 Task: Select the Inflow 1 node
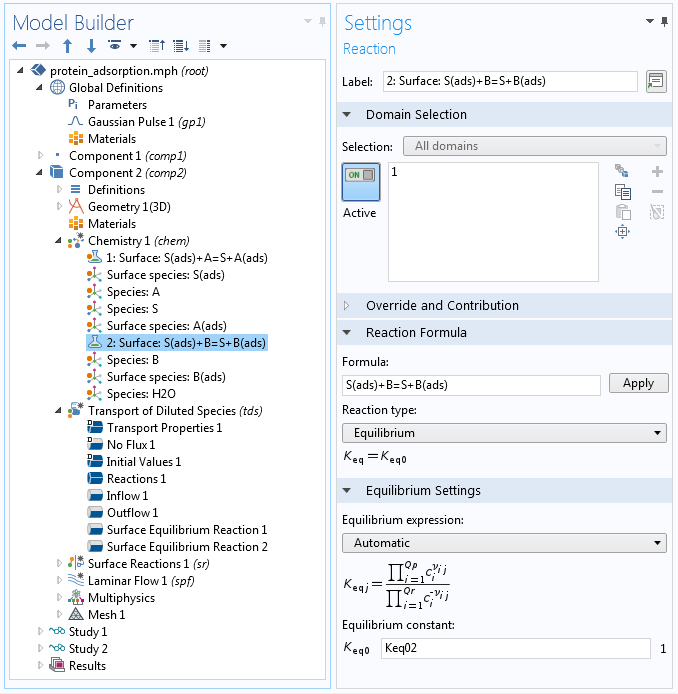(x=127, y=496)
